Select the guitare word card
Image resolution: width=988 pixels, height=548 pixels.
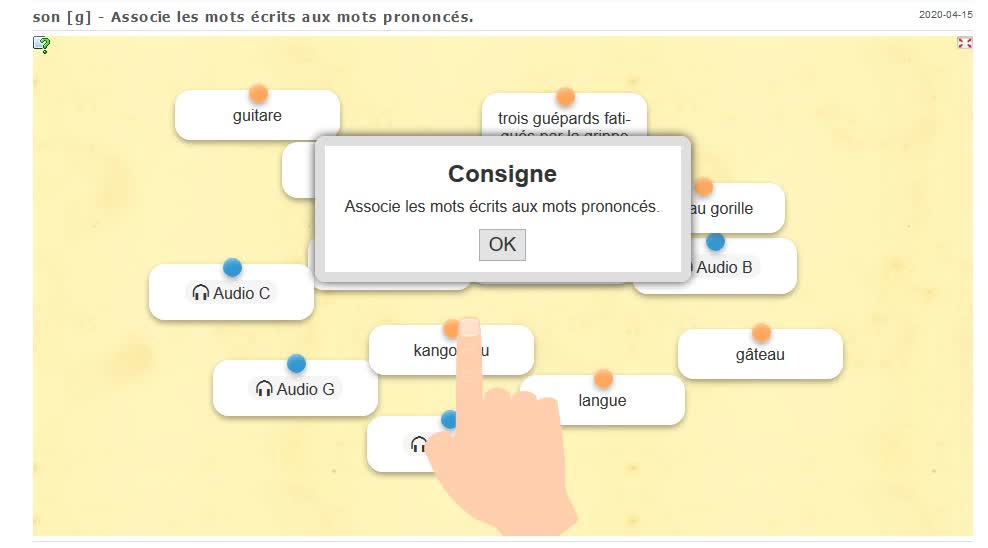[257, 116]
